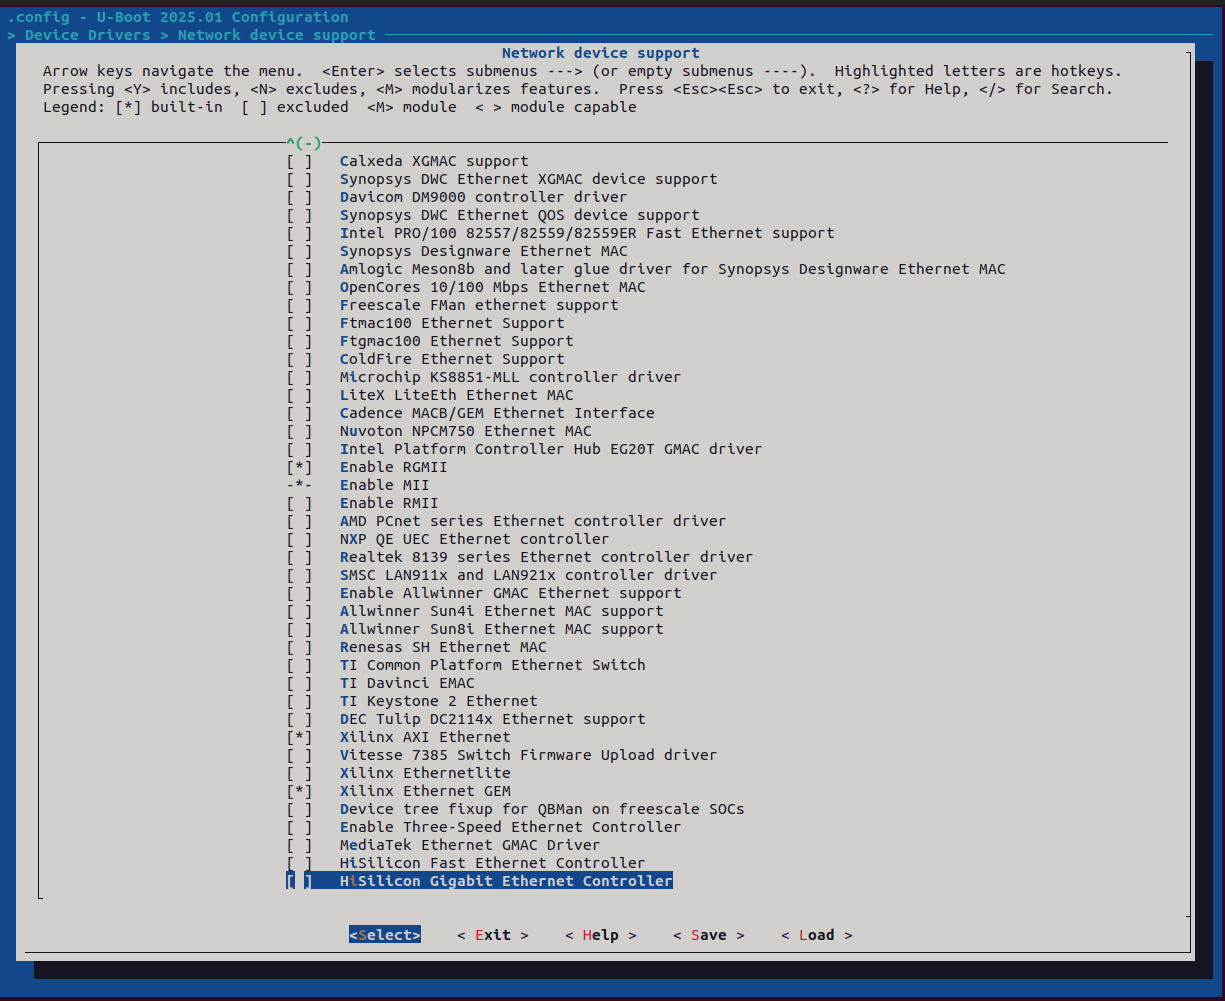Select HiSilicon Fast Ethernet Controller row
The image size is (1225, 1001).
[493, 863]
